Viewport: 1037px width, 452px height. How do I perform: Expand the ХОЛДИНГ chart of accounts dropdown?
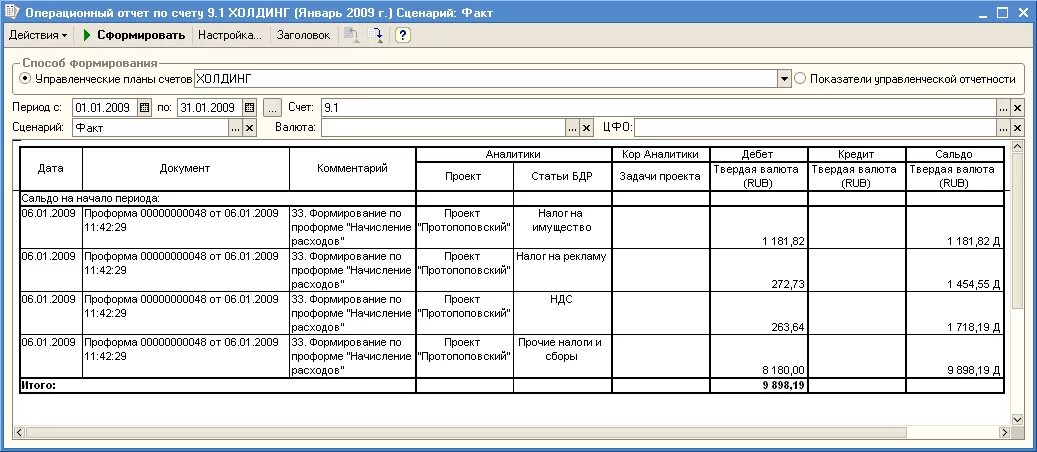coord(784,79)
